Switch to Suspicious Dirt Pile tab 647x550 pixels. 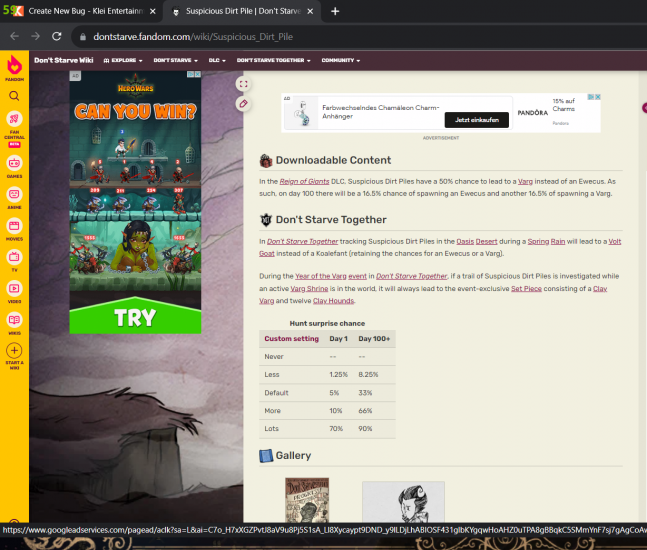pos(242,11)
